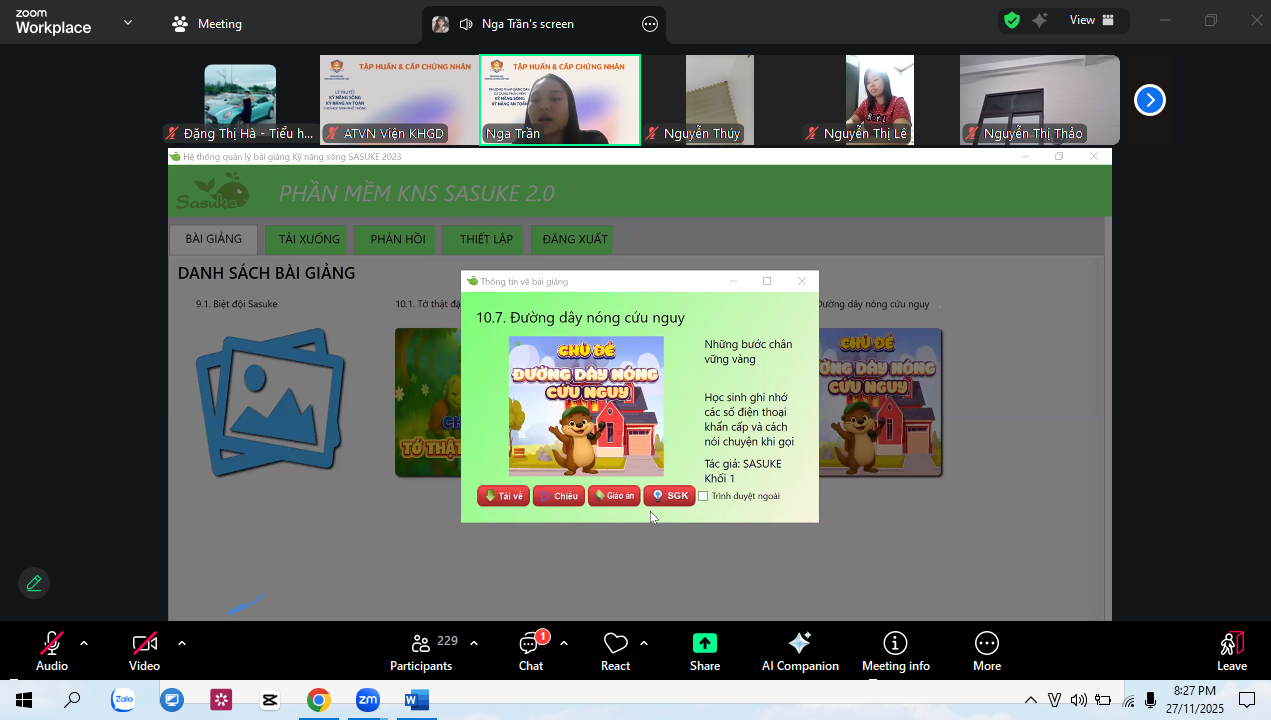This screenshot has height=720, width=1271.
Task: Open Microsoft Word from the taskbar
Action: point(416,700)
